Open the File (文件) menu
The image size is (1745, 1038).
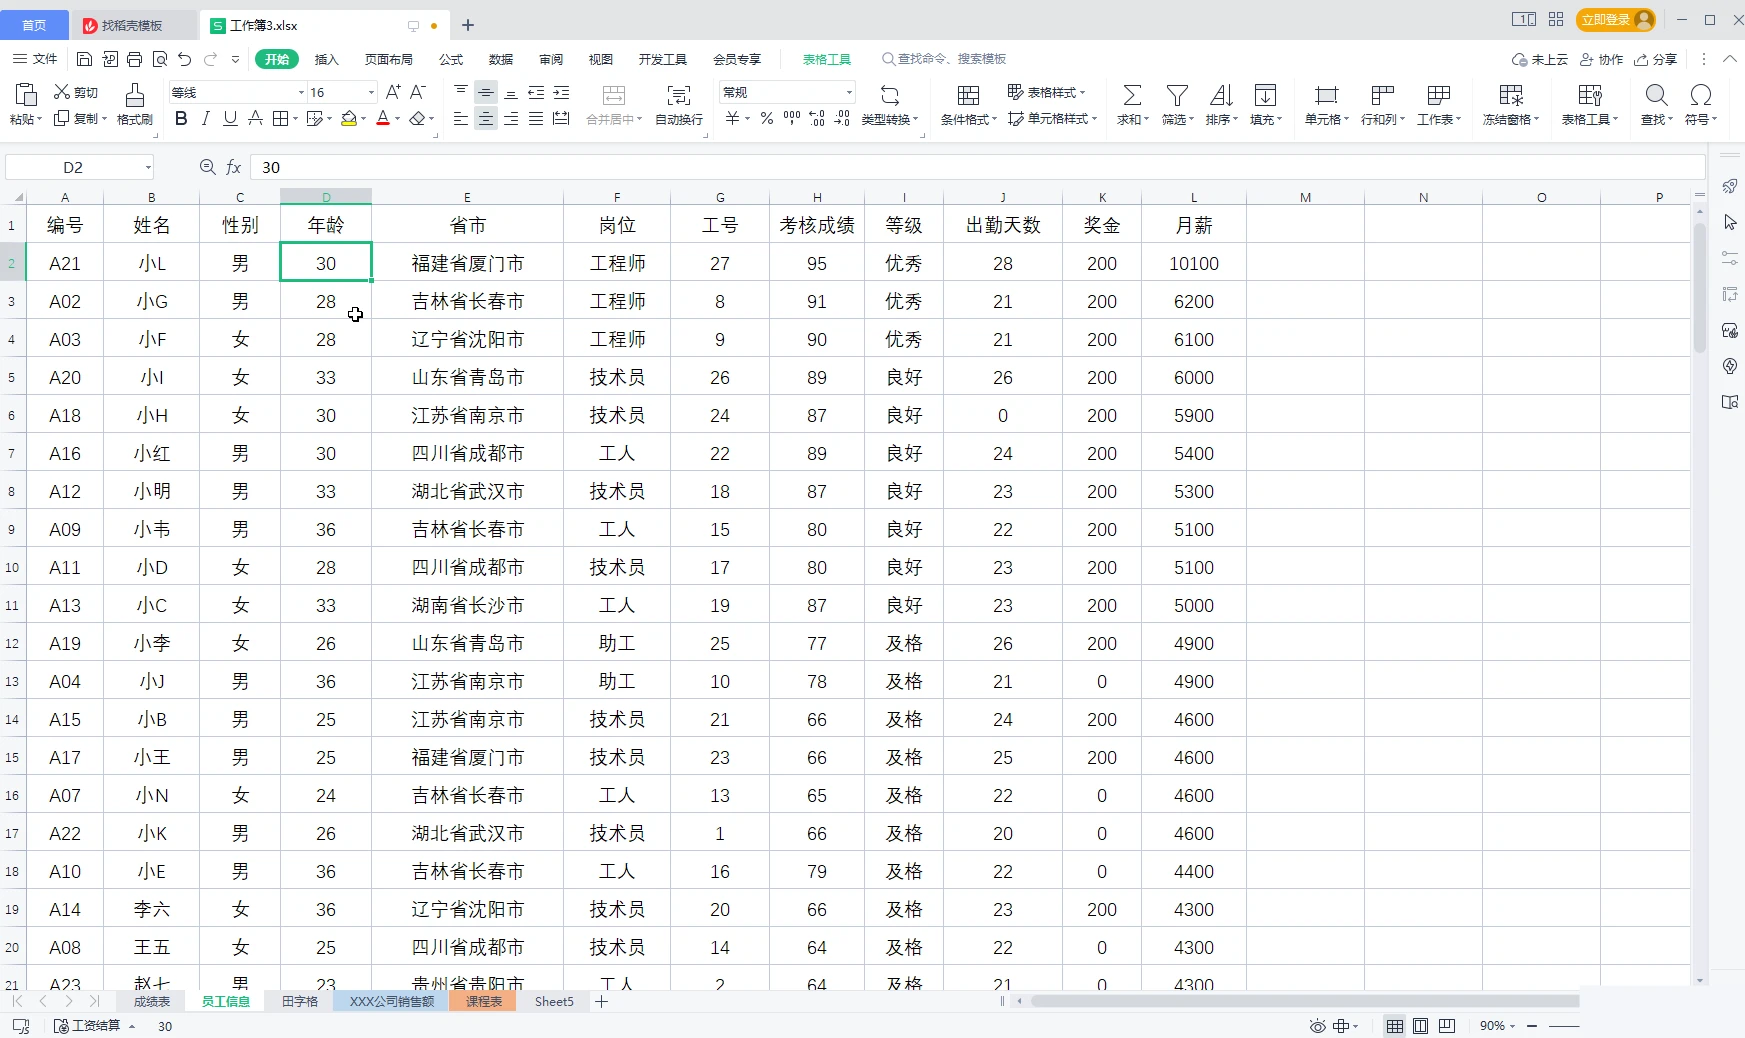point(35,59)
